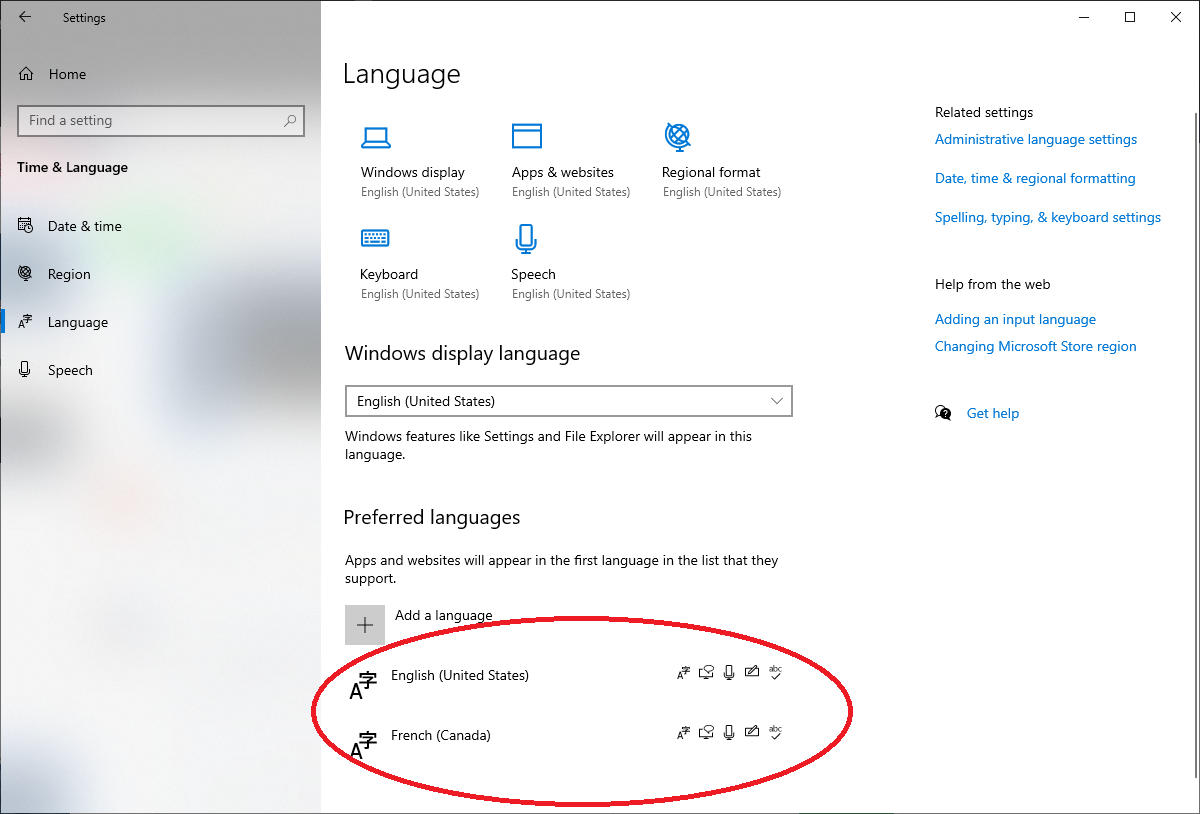Image resolution: width=1200 pixels, height=814 pixels.
Task: Click the Region globe sidebar icon
Action: coord(26,273)
